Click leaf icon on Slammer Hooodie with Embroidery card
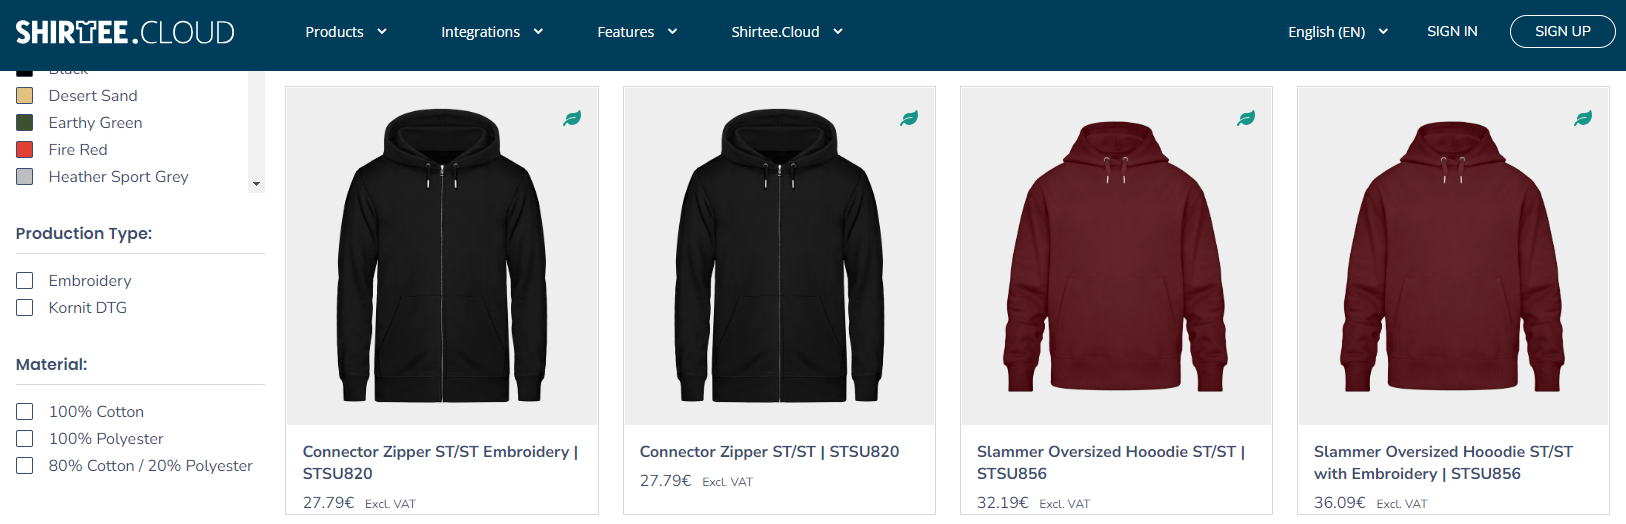 pyautogui.click(x=1583, y=118)
